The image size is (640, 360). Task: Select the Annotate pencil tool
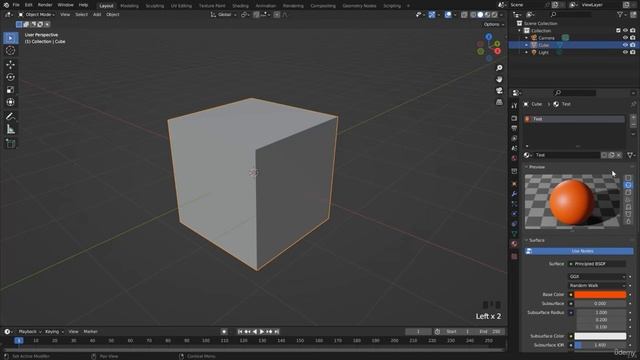pyautogui.click(x=11, y=117)
